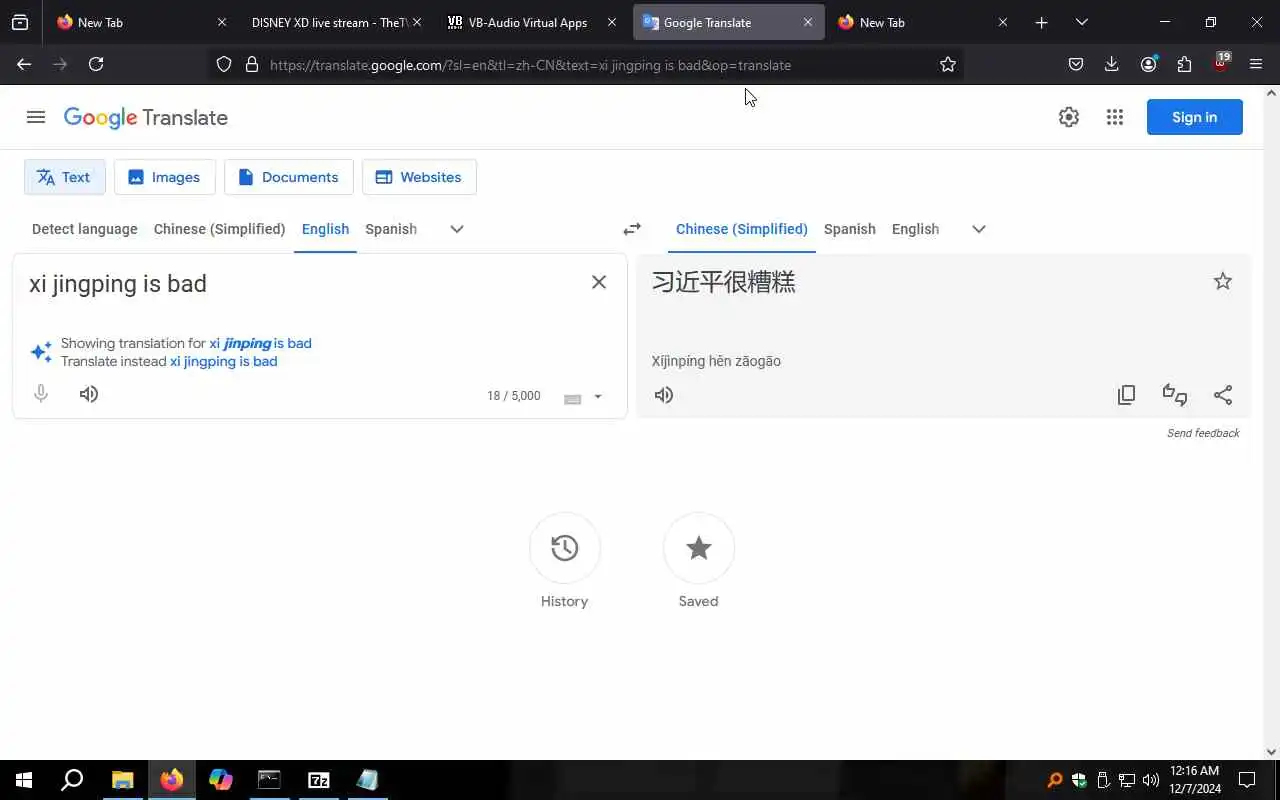Translate instead the original 'xi jingping is bad'
This screenshot has height=800, width=1280.
tap(223, 361)
